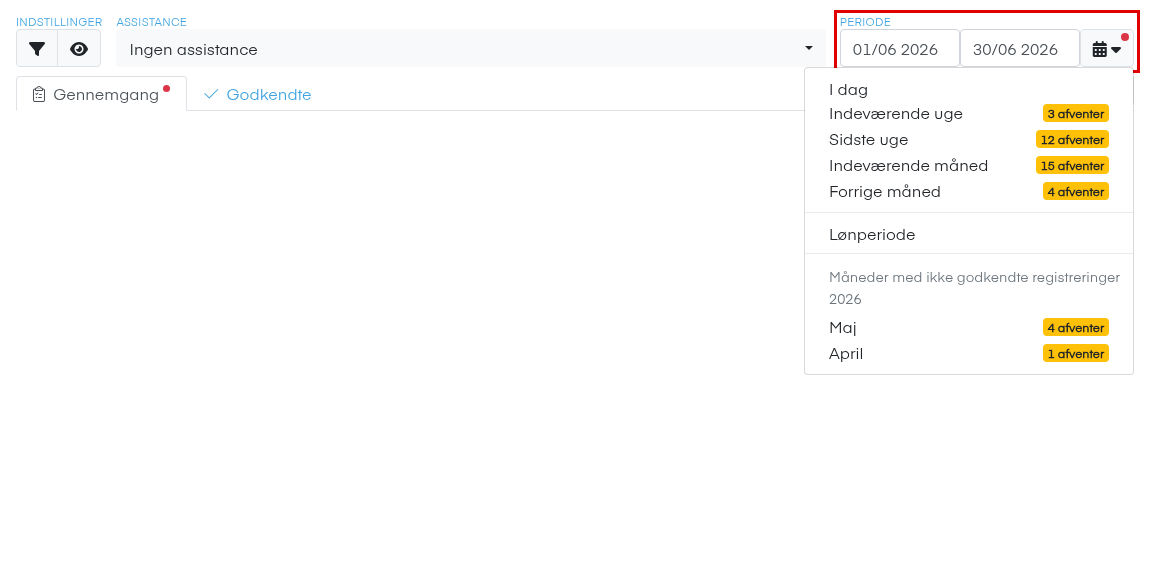Click the clipboard icon on Gennemgang tab
1150x573 pixels.
click(40, 95)
